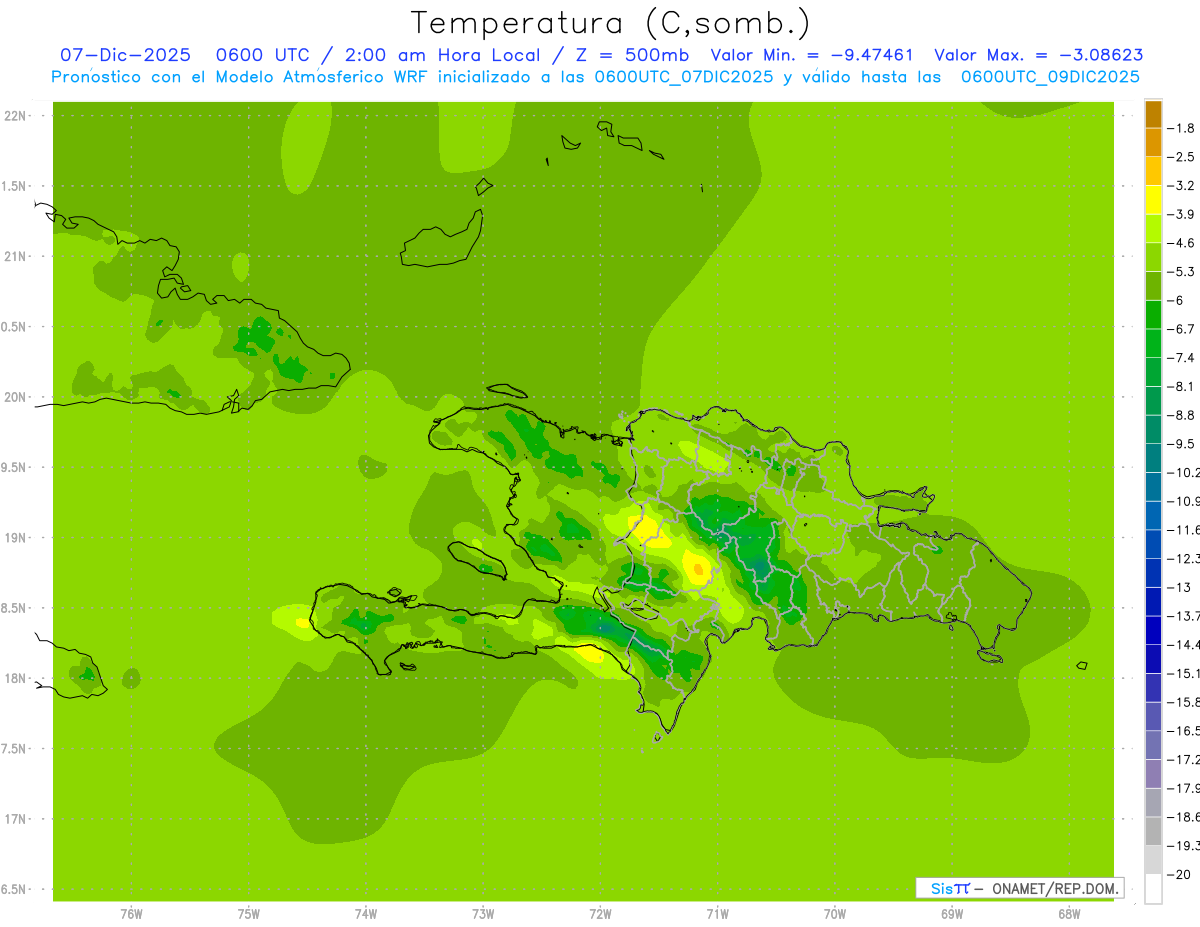Click the '68W' longitude label
1200x927 pixels.
pyautogui.click(x=1069, y=913)
